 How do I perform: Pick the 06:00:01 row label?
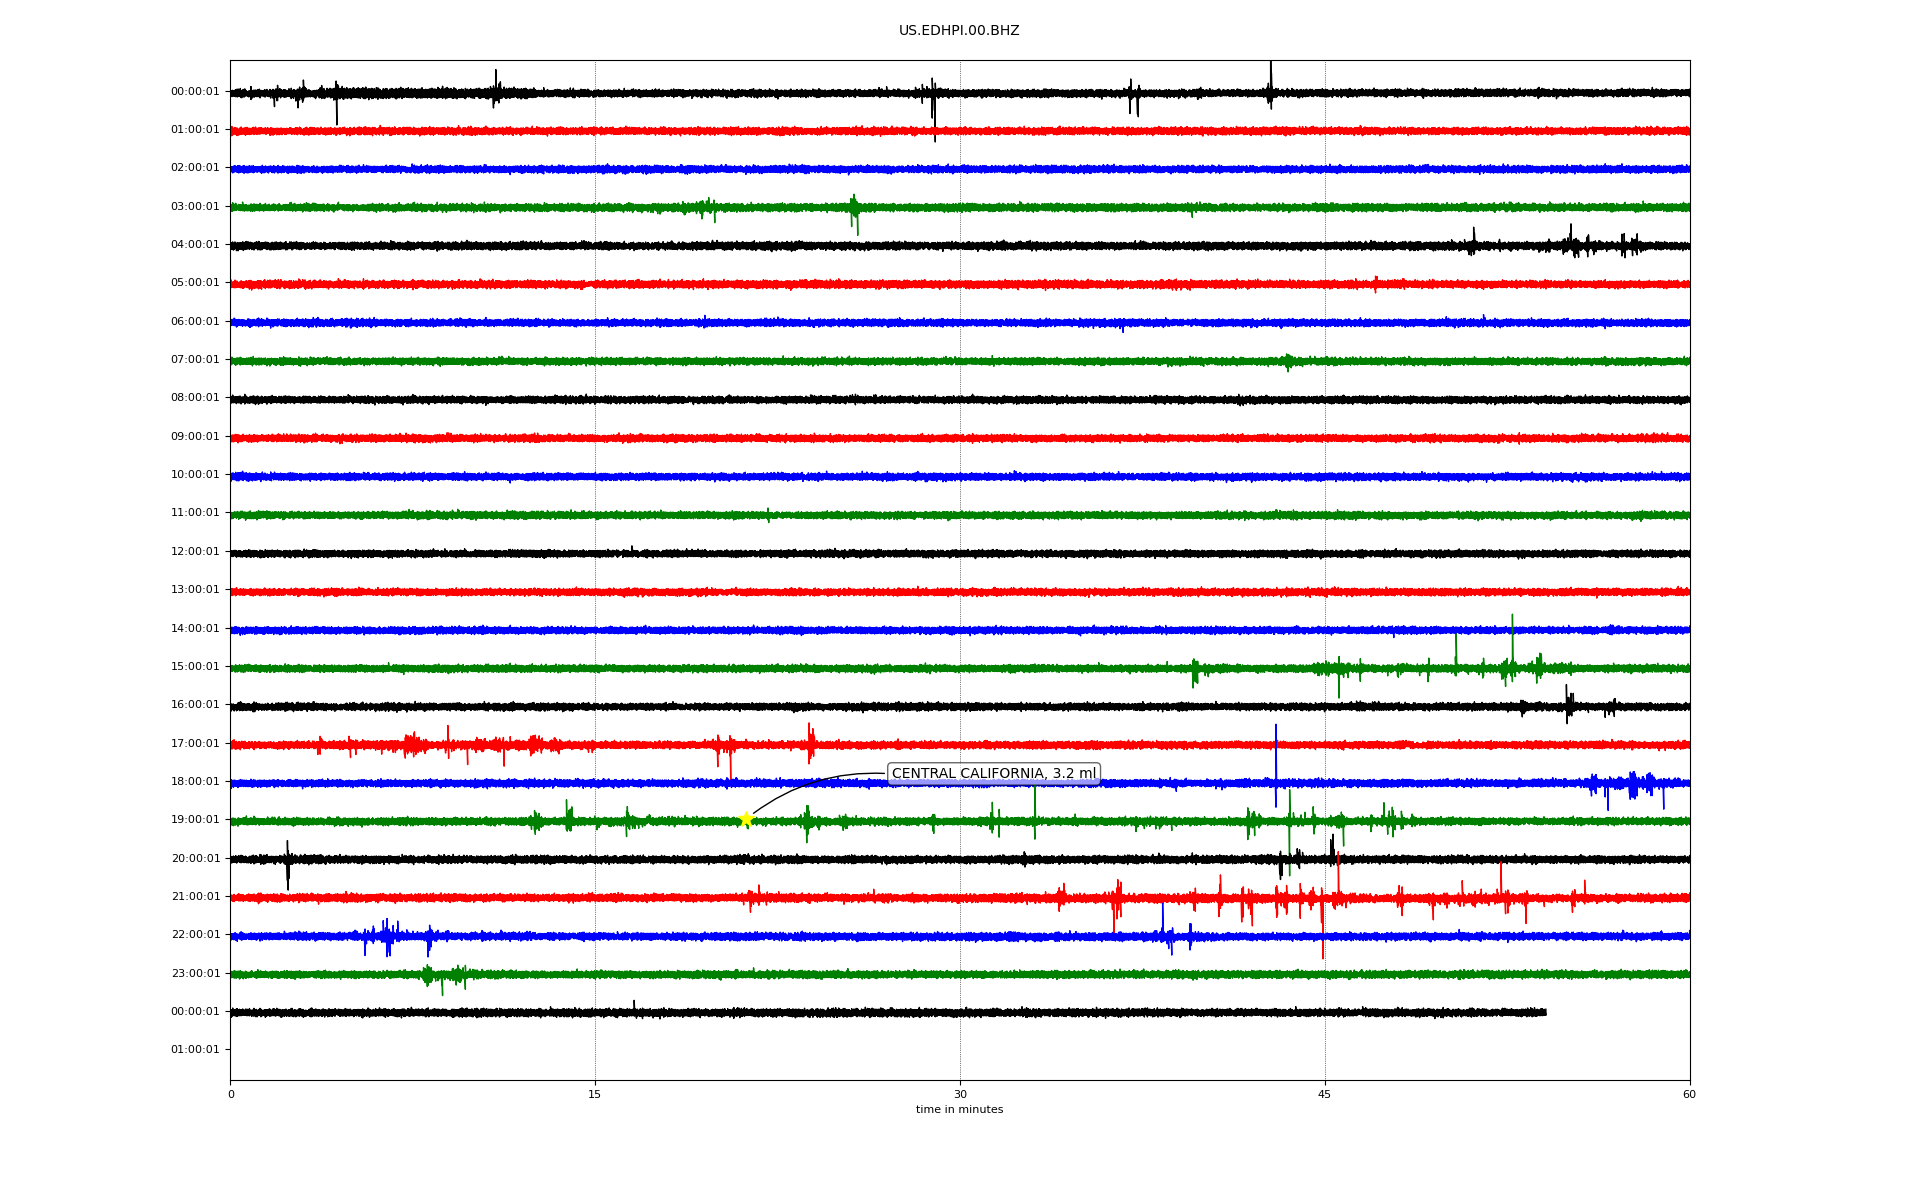(x=195, y=322)
